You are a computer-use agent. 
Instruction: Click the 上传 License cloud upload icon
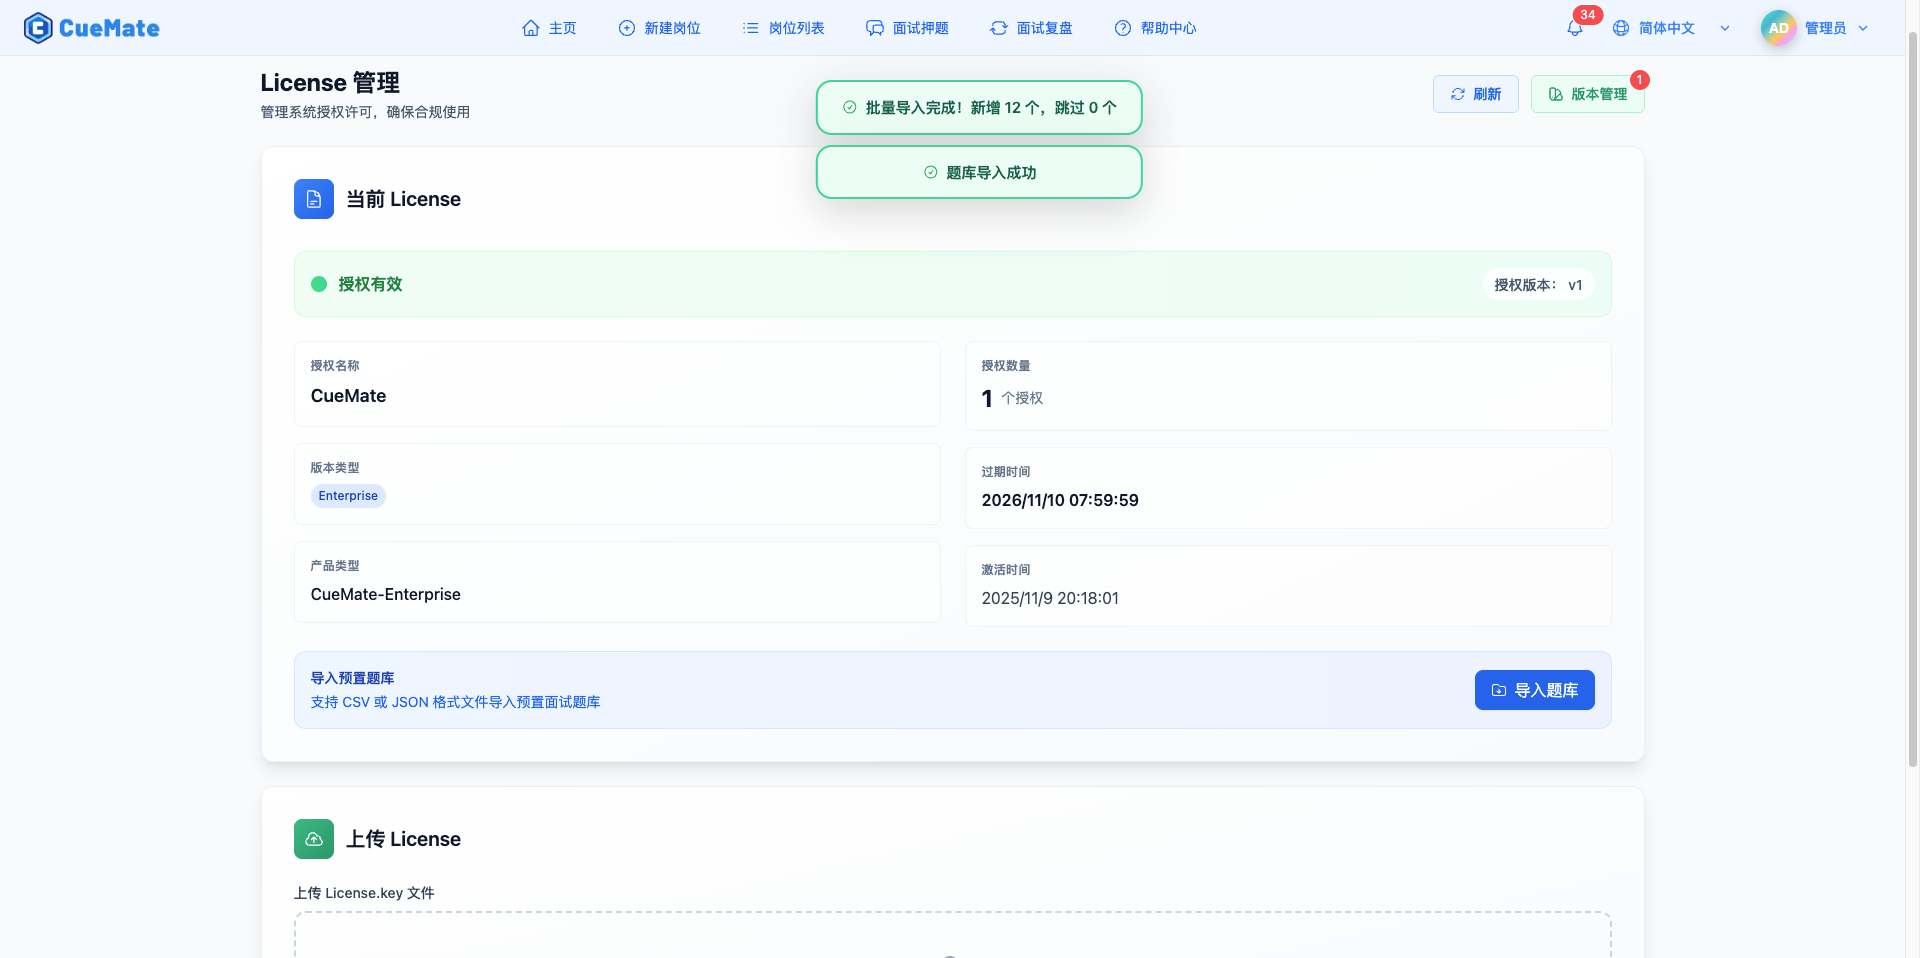313,839
